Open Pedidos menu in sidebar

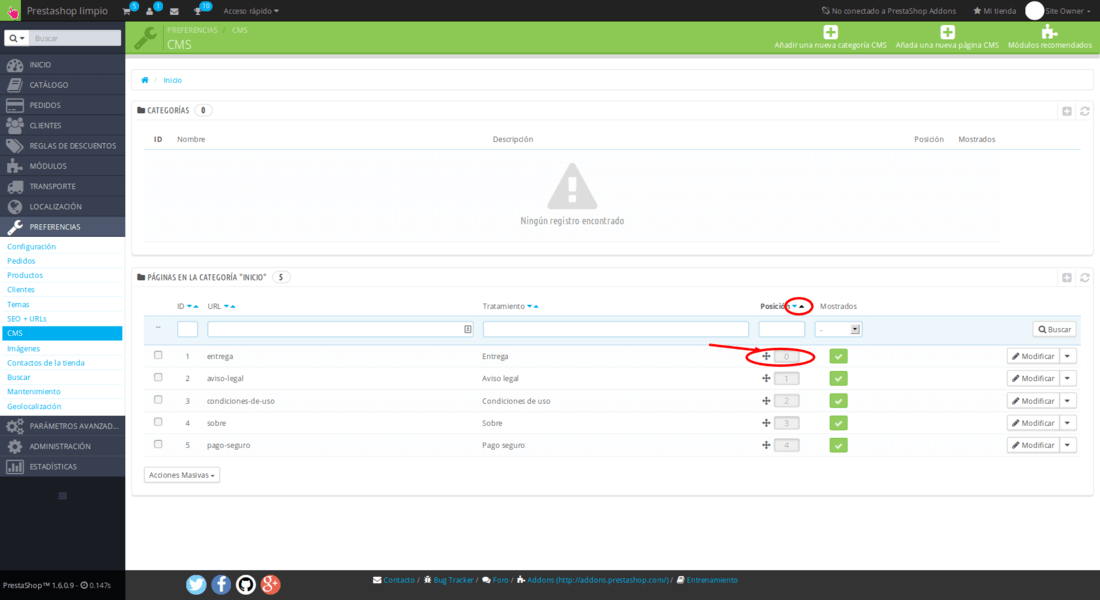click(62, 105)
